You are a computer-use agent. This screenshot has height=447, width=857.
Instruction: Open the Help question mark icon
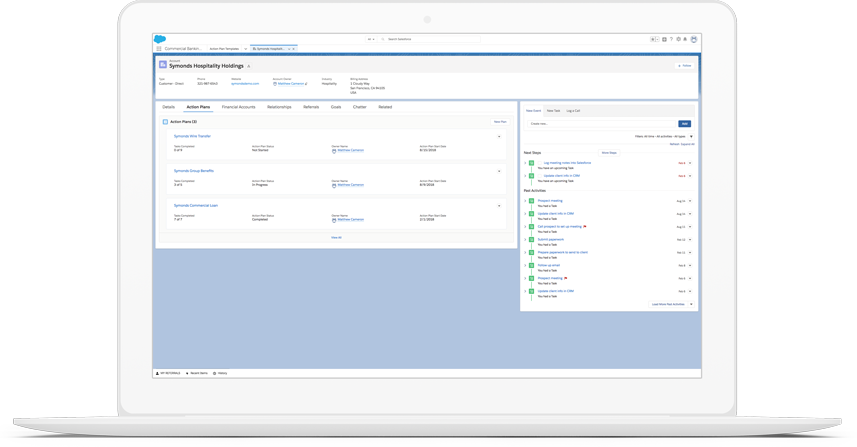click(x=671, y=39)
